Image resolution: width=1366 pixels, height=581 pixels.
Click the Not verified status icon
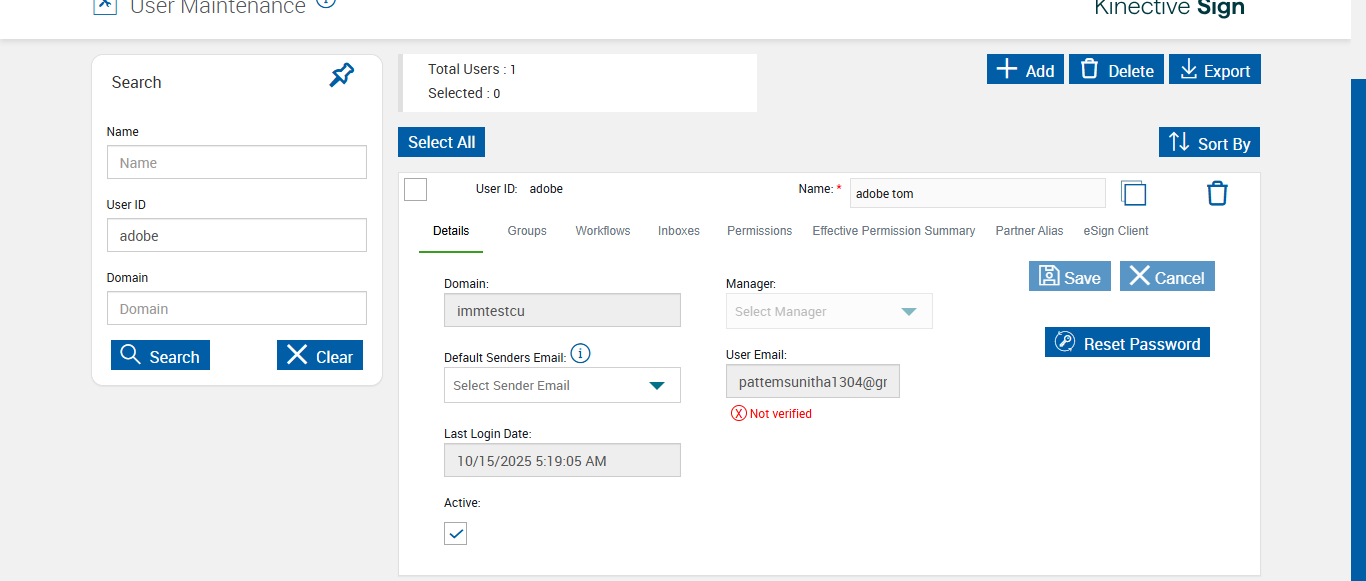739,413
